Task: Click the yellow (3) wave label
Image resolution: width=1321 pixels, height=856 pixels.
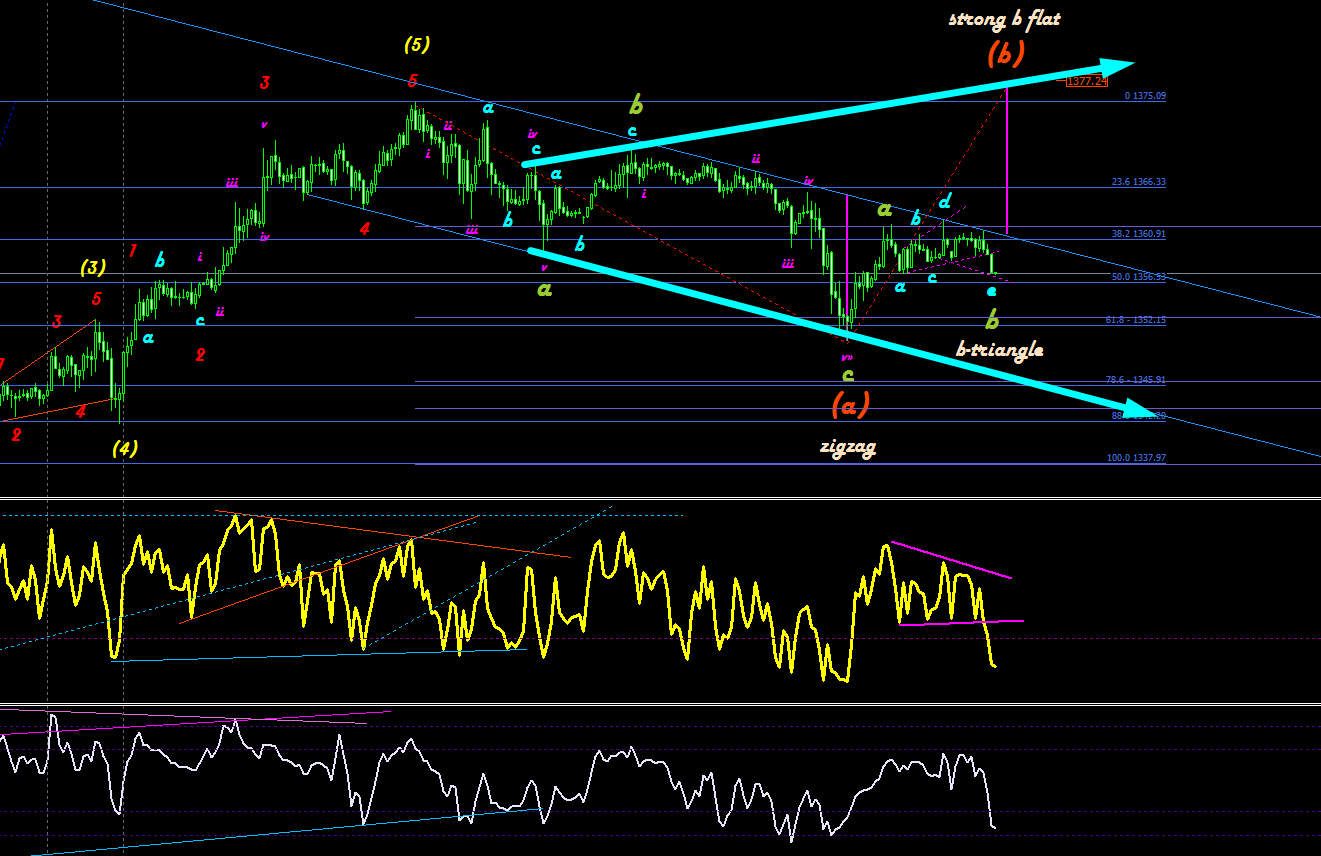Action: 94,267
